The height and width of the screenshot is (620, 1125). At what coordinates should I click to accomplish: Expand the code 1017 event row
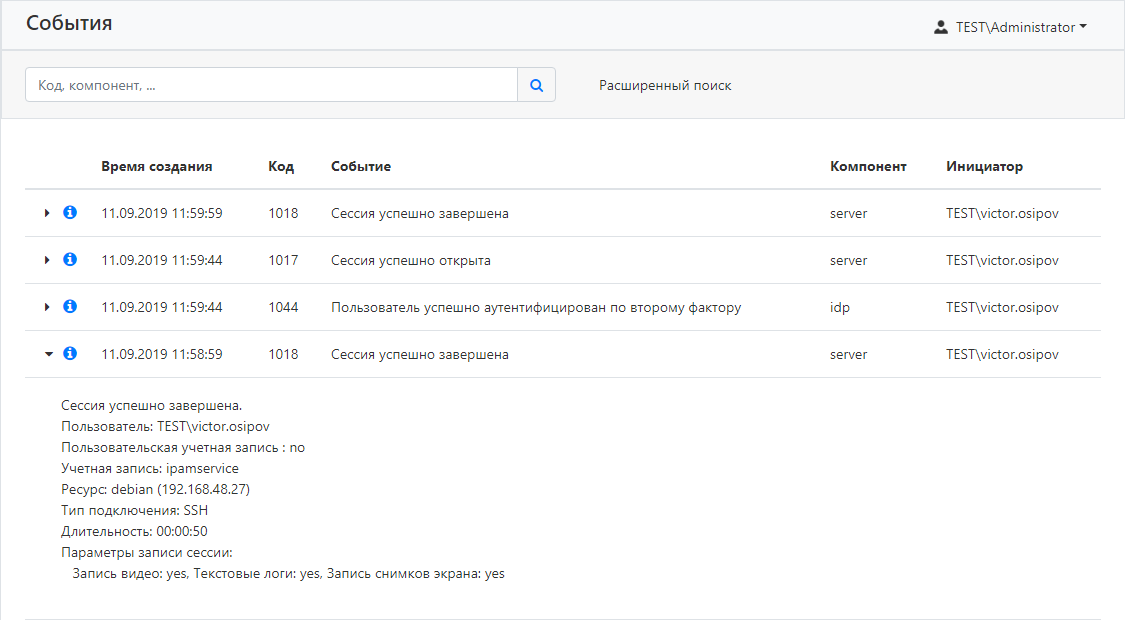[x=47, y=260]
